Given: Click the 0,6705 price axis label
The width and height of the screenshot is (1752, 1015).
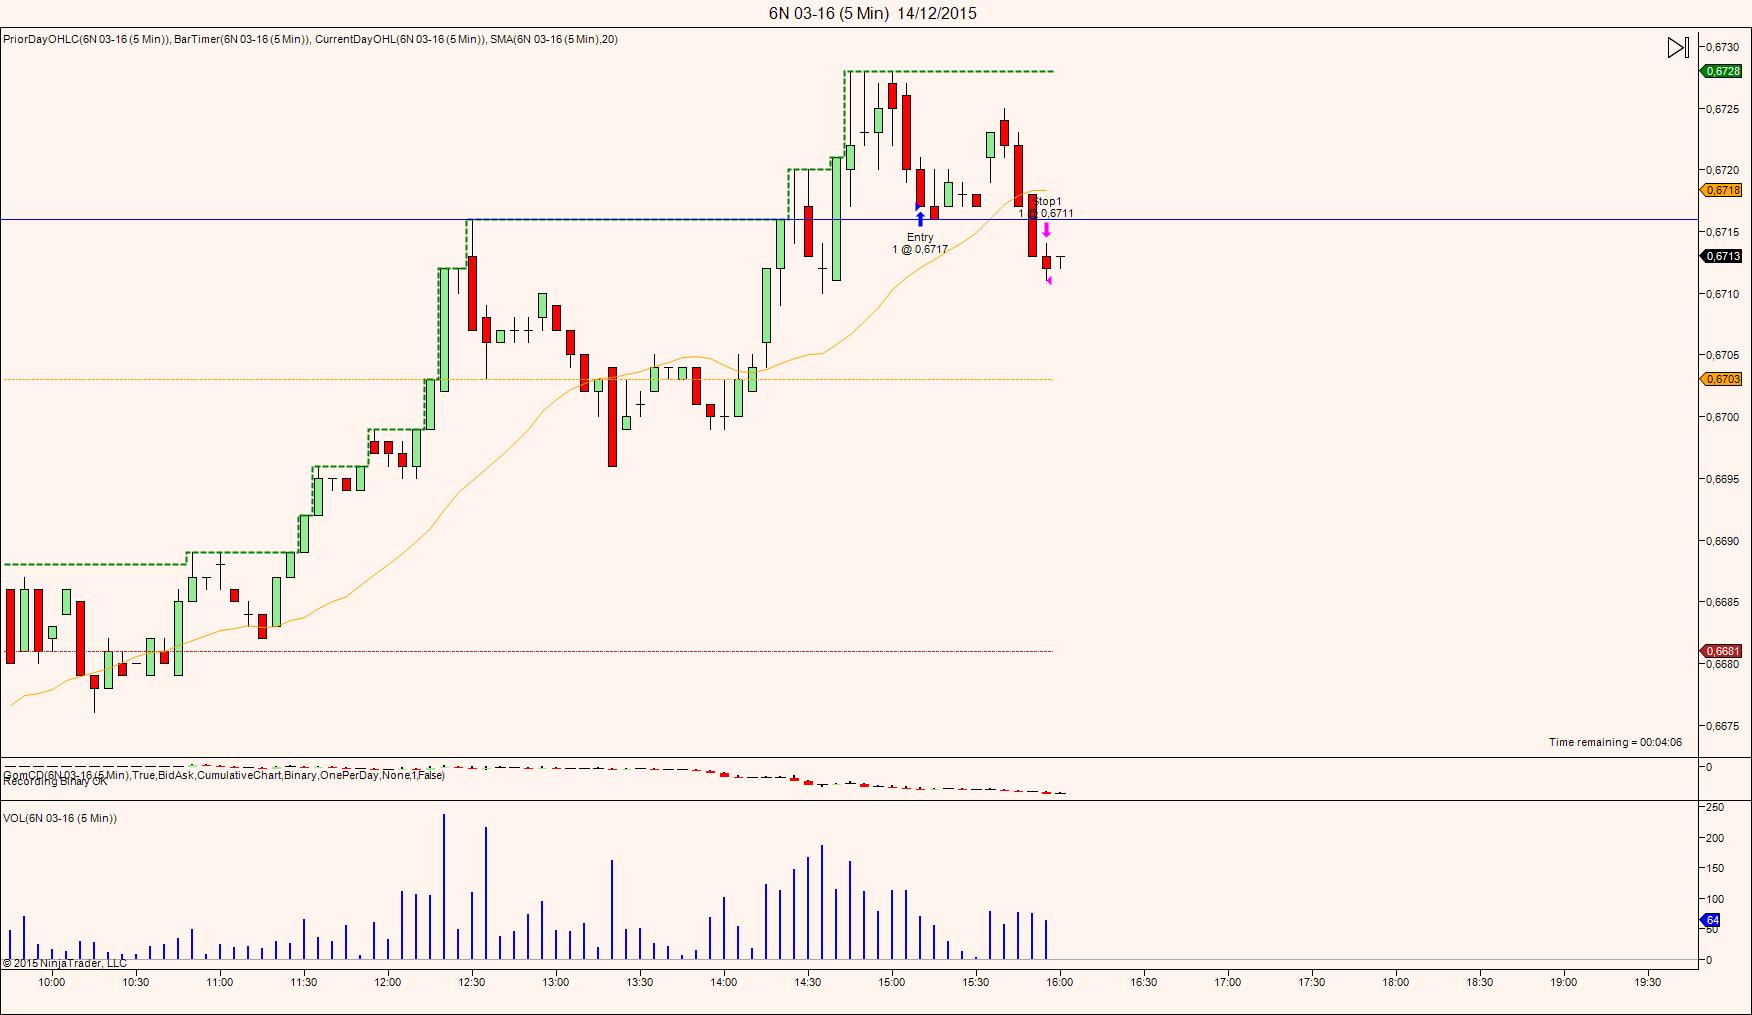Looking at the screenshot, I should (1723, 355).
